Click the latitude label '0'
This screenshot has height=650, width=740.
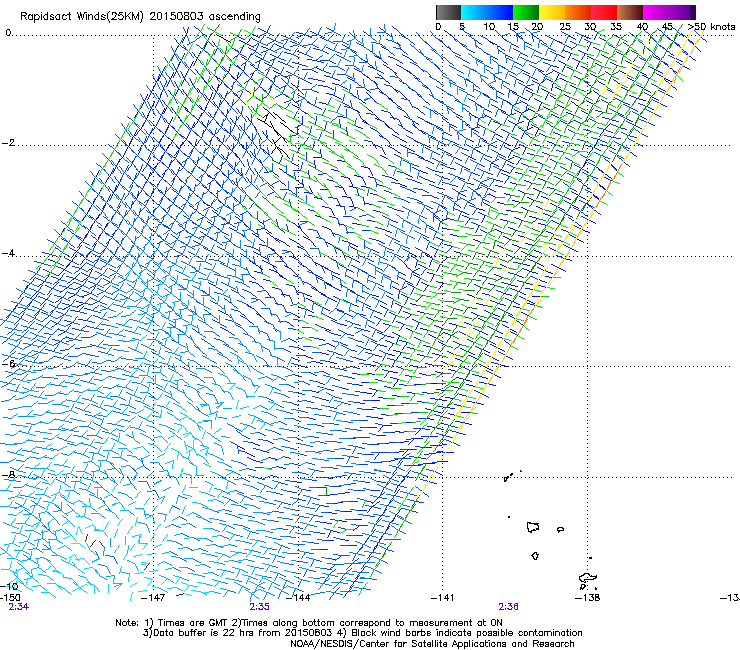pos(8,33)
